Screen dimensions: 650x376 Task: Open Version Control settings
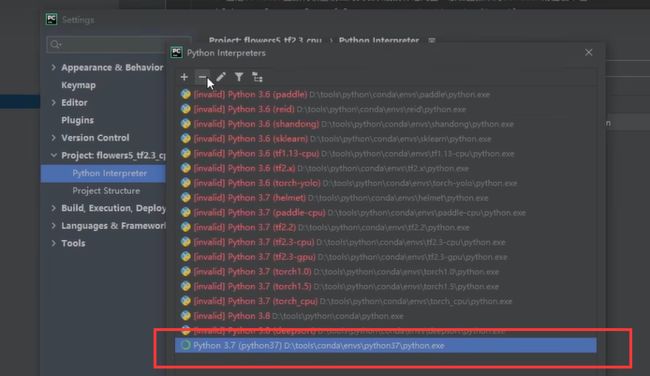point(95,138)
